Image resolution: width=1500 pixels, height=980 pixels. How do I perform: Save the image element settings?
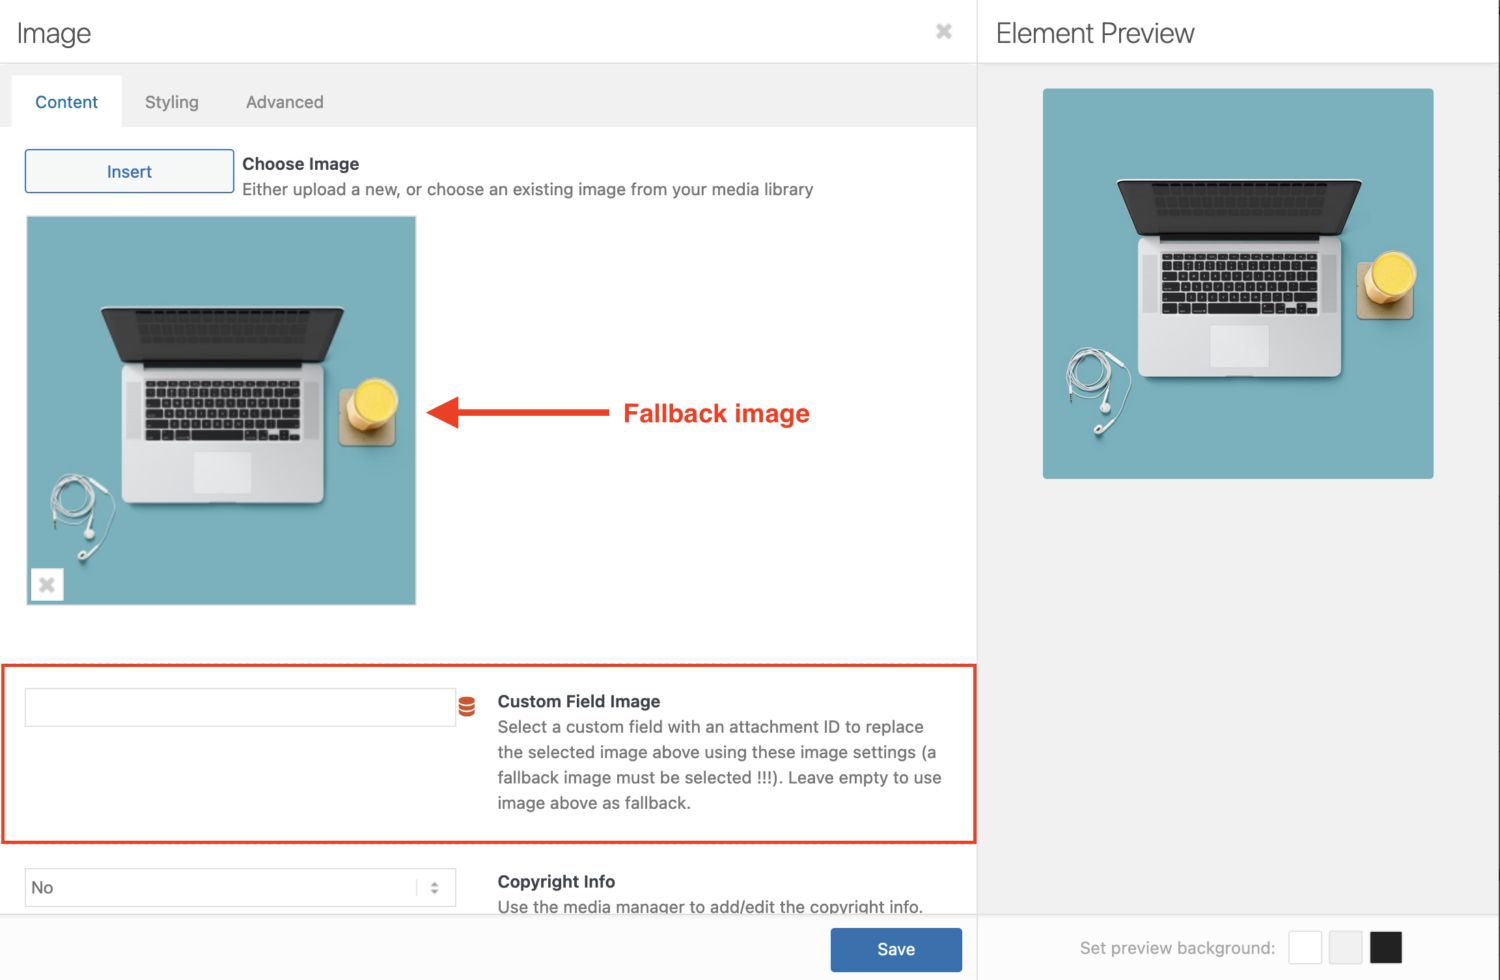tap(895, 949)
